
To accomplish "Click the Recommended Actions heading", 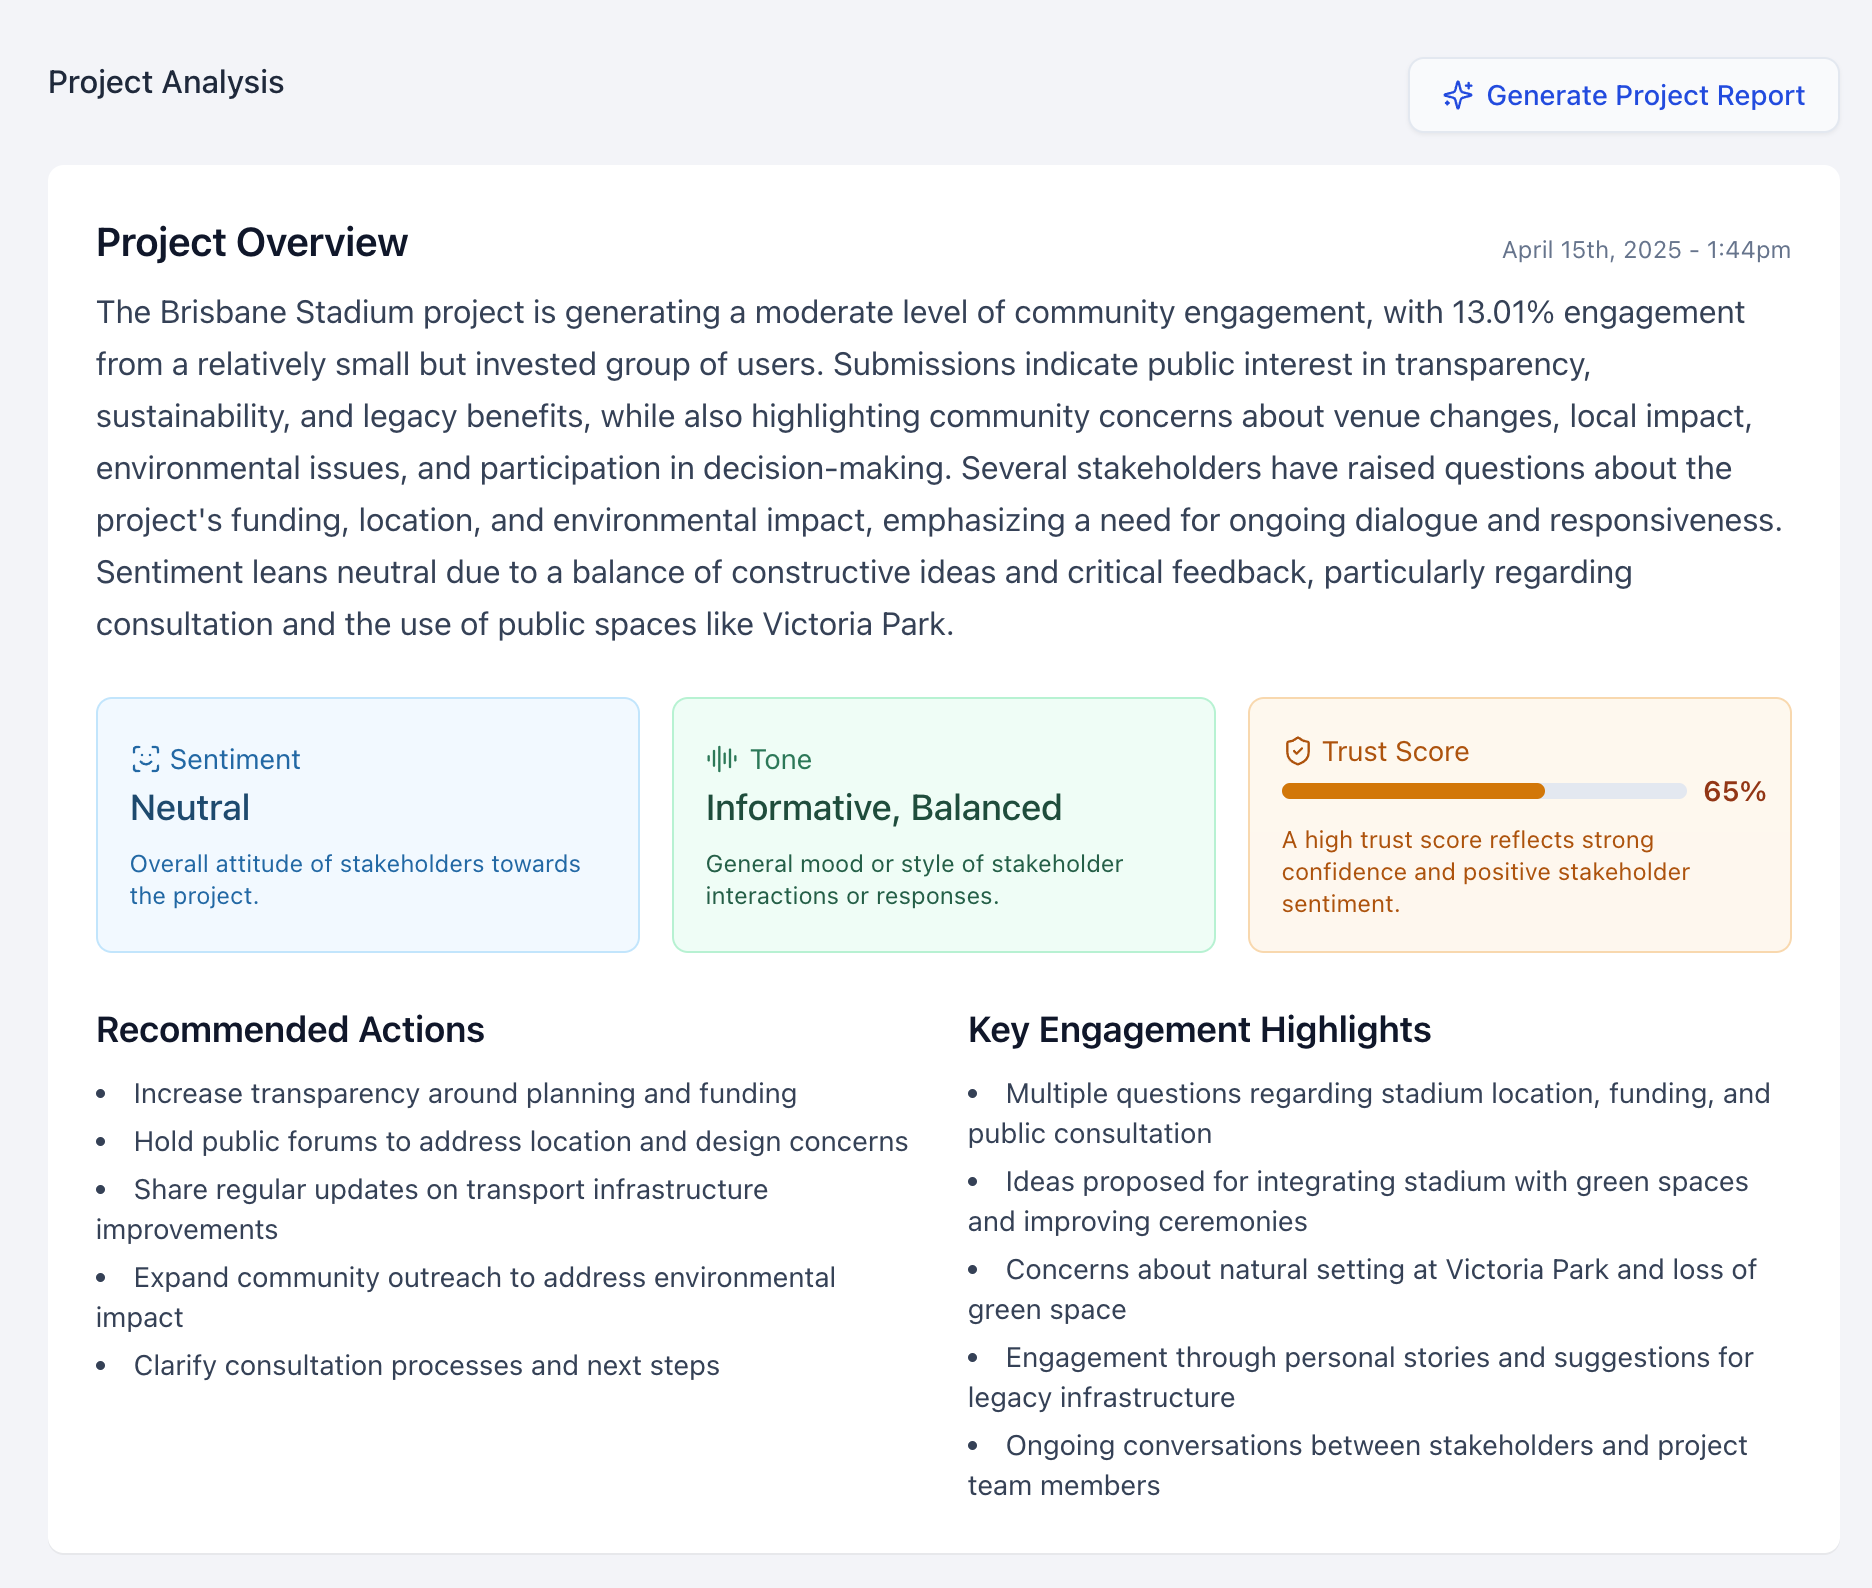I will (x=290, y=1030).
